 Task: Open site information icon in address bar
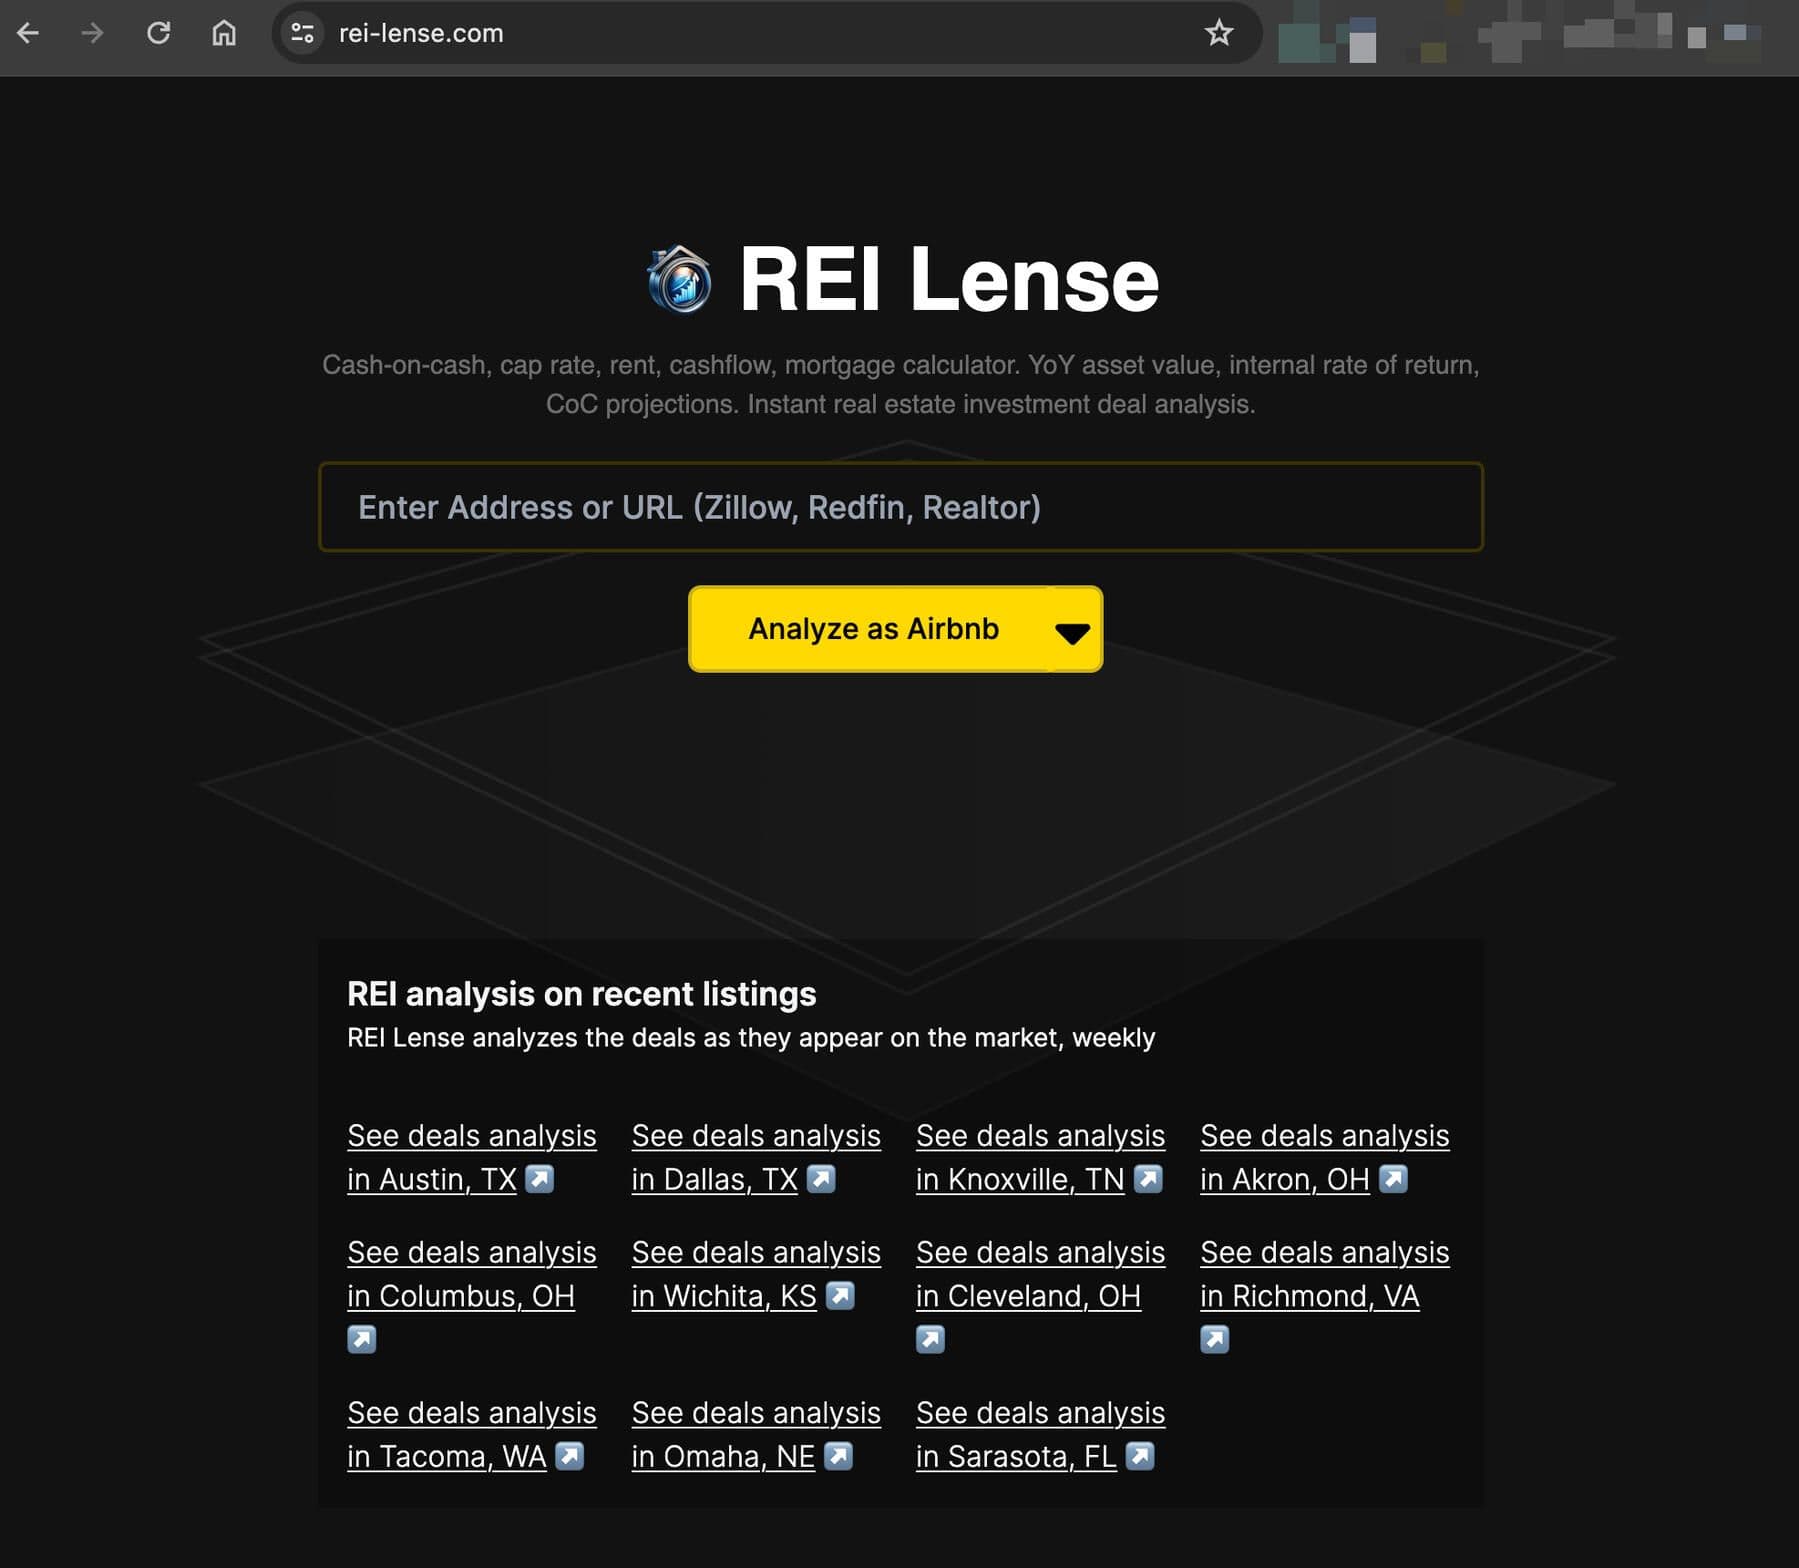pyautogui.click(x=302, y=33)
